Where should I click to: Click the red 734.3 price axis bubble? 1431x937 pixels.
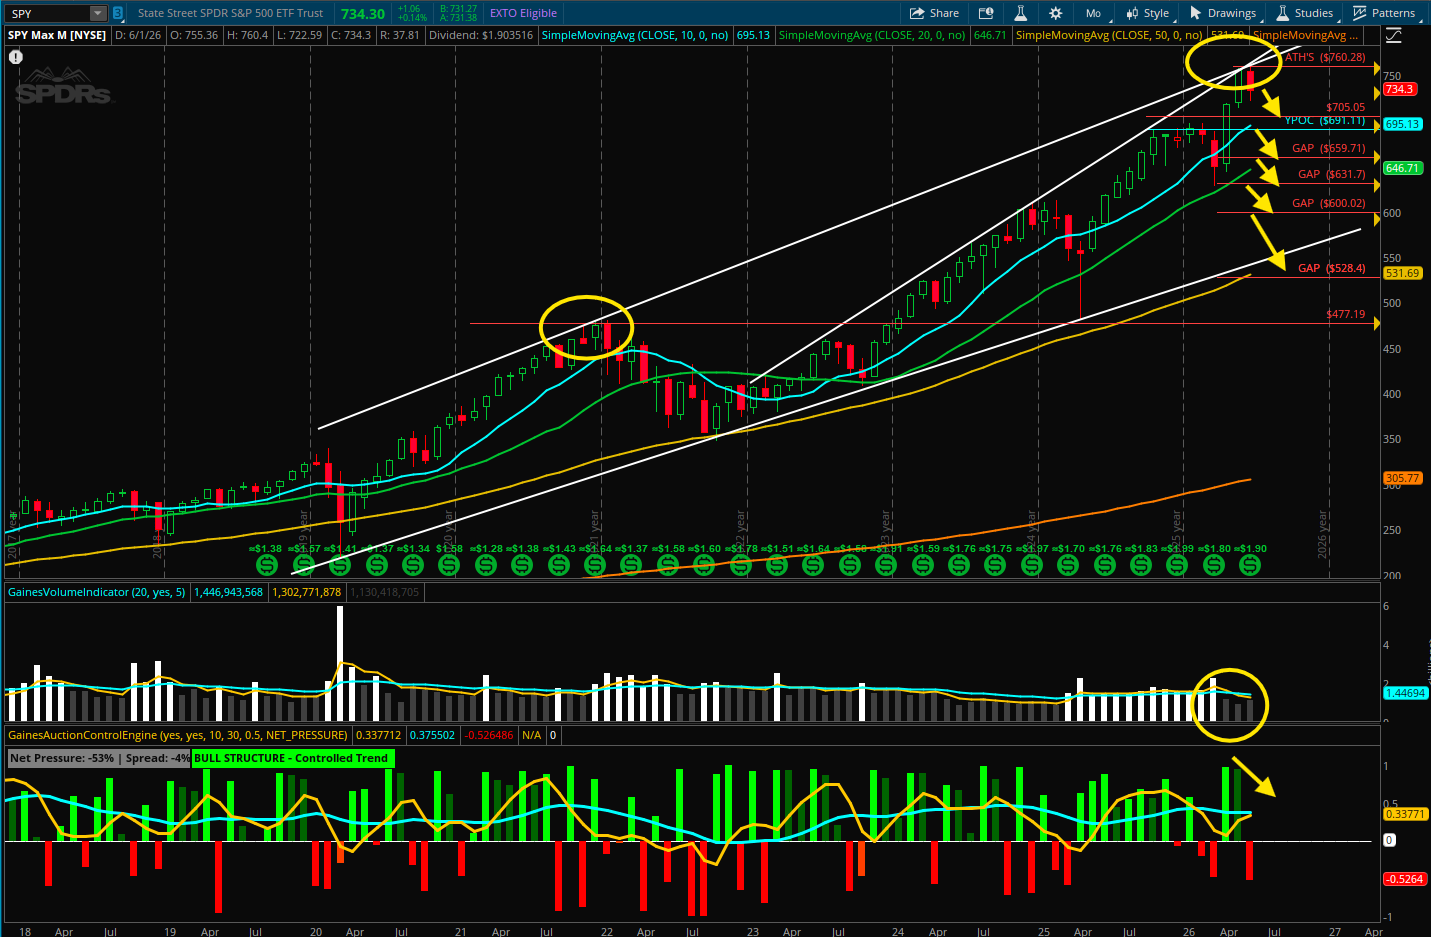click(1400, 89)
